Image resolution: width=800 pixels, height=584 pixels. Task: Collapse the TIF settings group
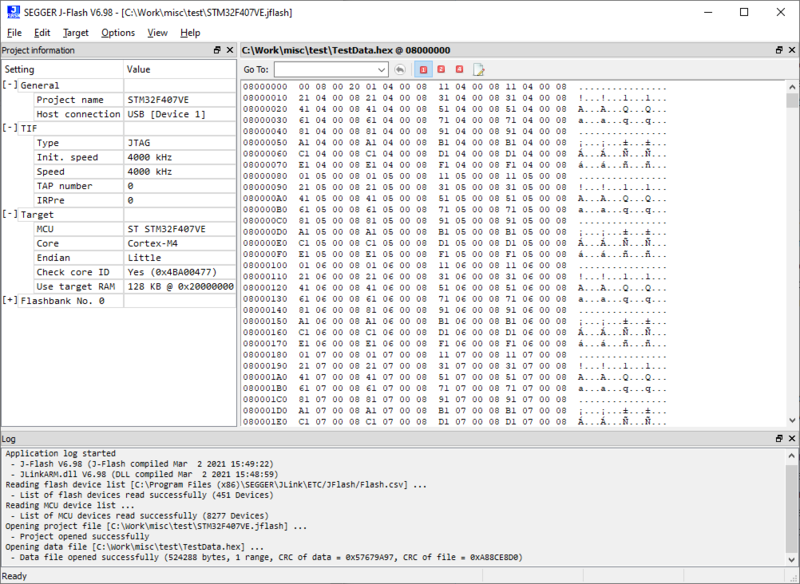pyautogui.click(x=10, y=129)
